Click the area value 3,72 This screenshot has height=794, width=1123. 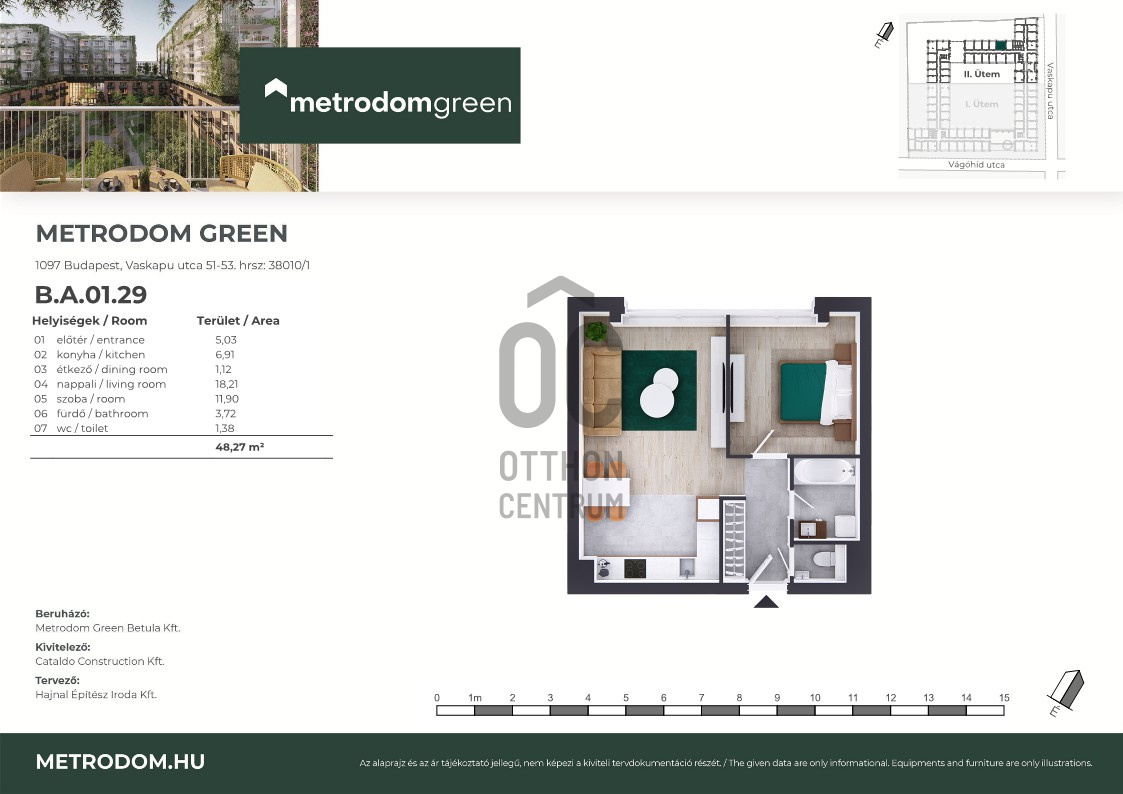[x=226, y=414]
